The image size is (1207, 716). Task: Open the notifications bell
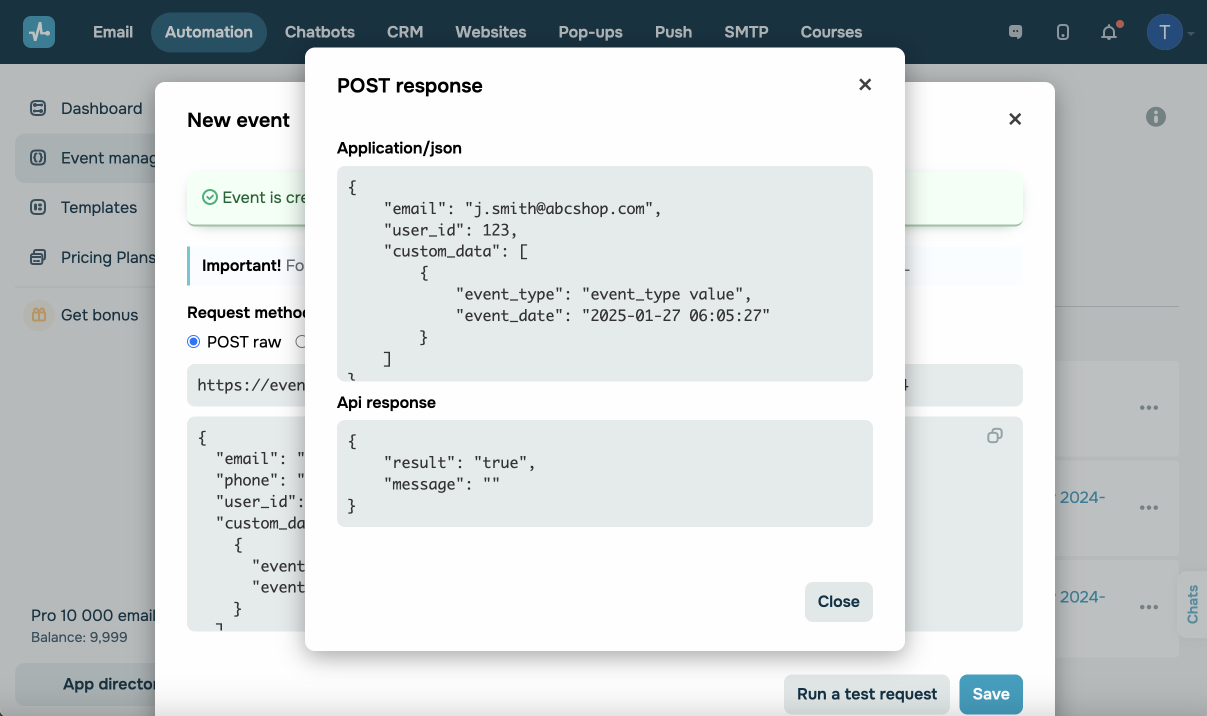[x=1109, y=32]
